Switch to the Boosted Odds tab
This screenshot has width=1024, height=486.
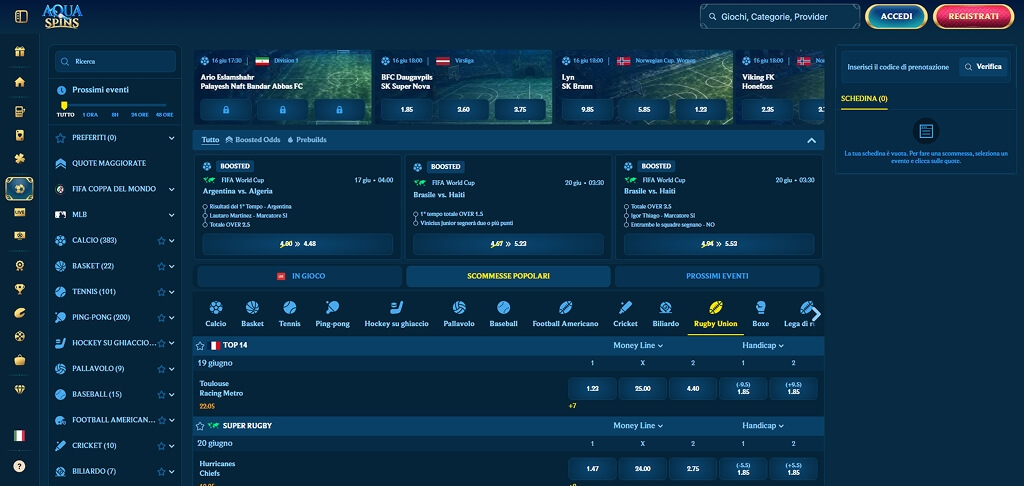click(x=253, y=140)
